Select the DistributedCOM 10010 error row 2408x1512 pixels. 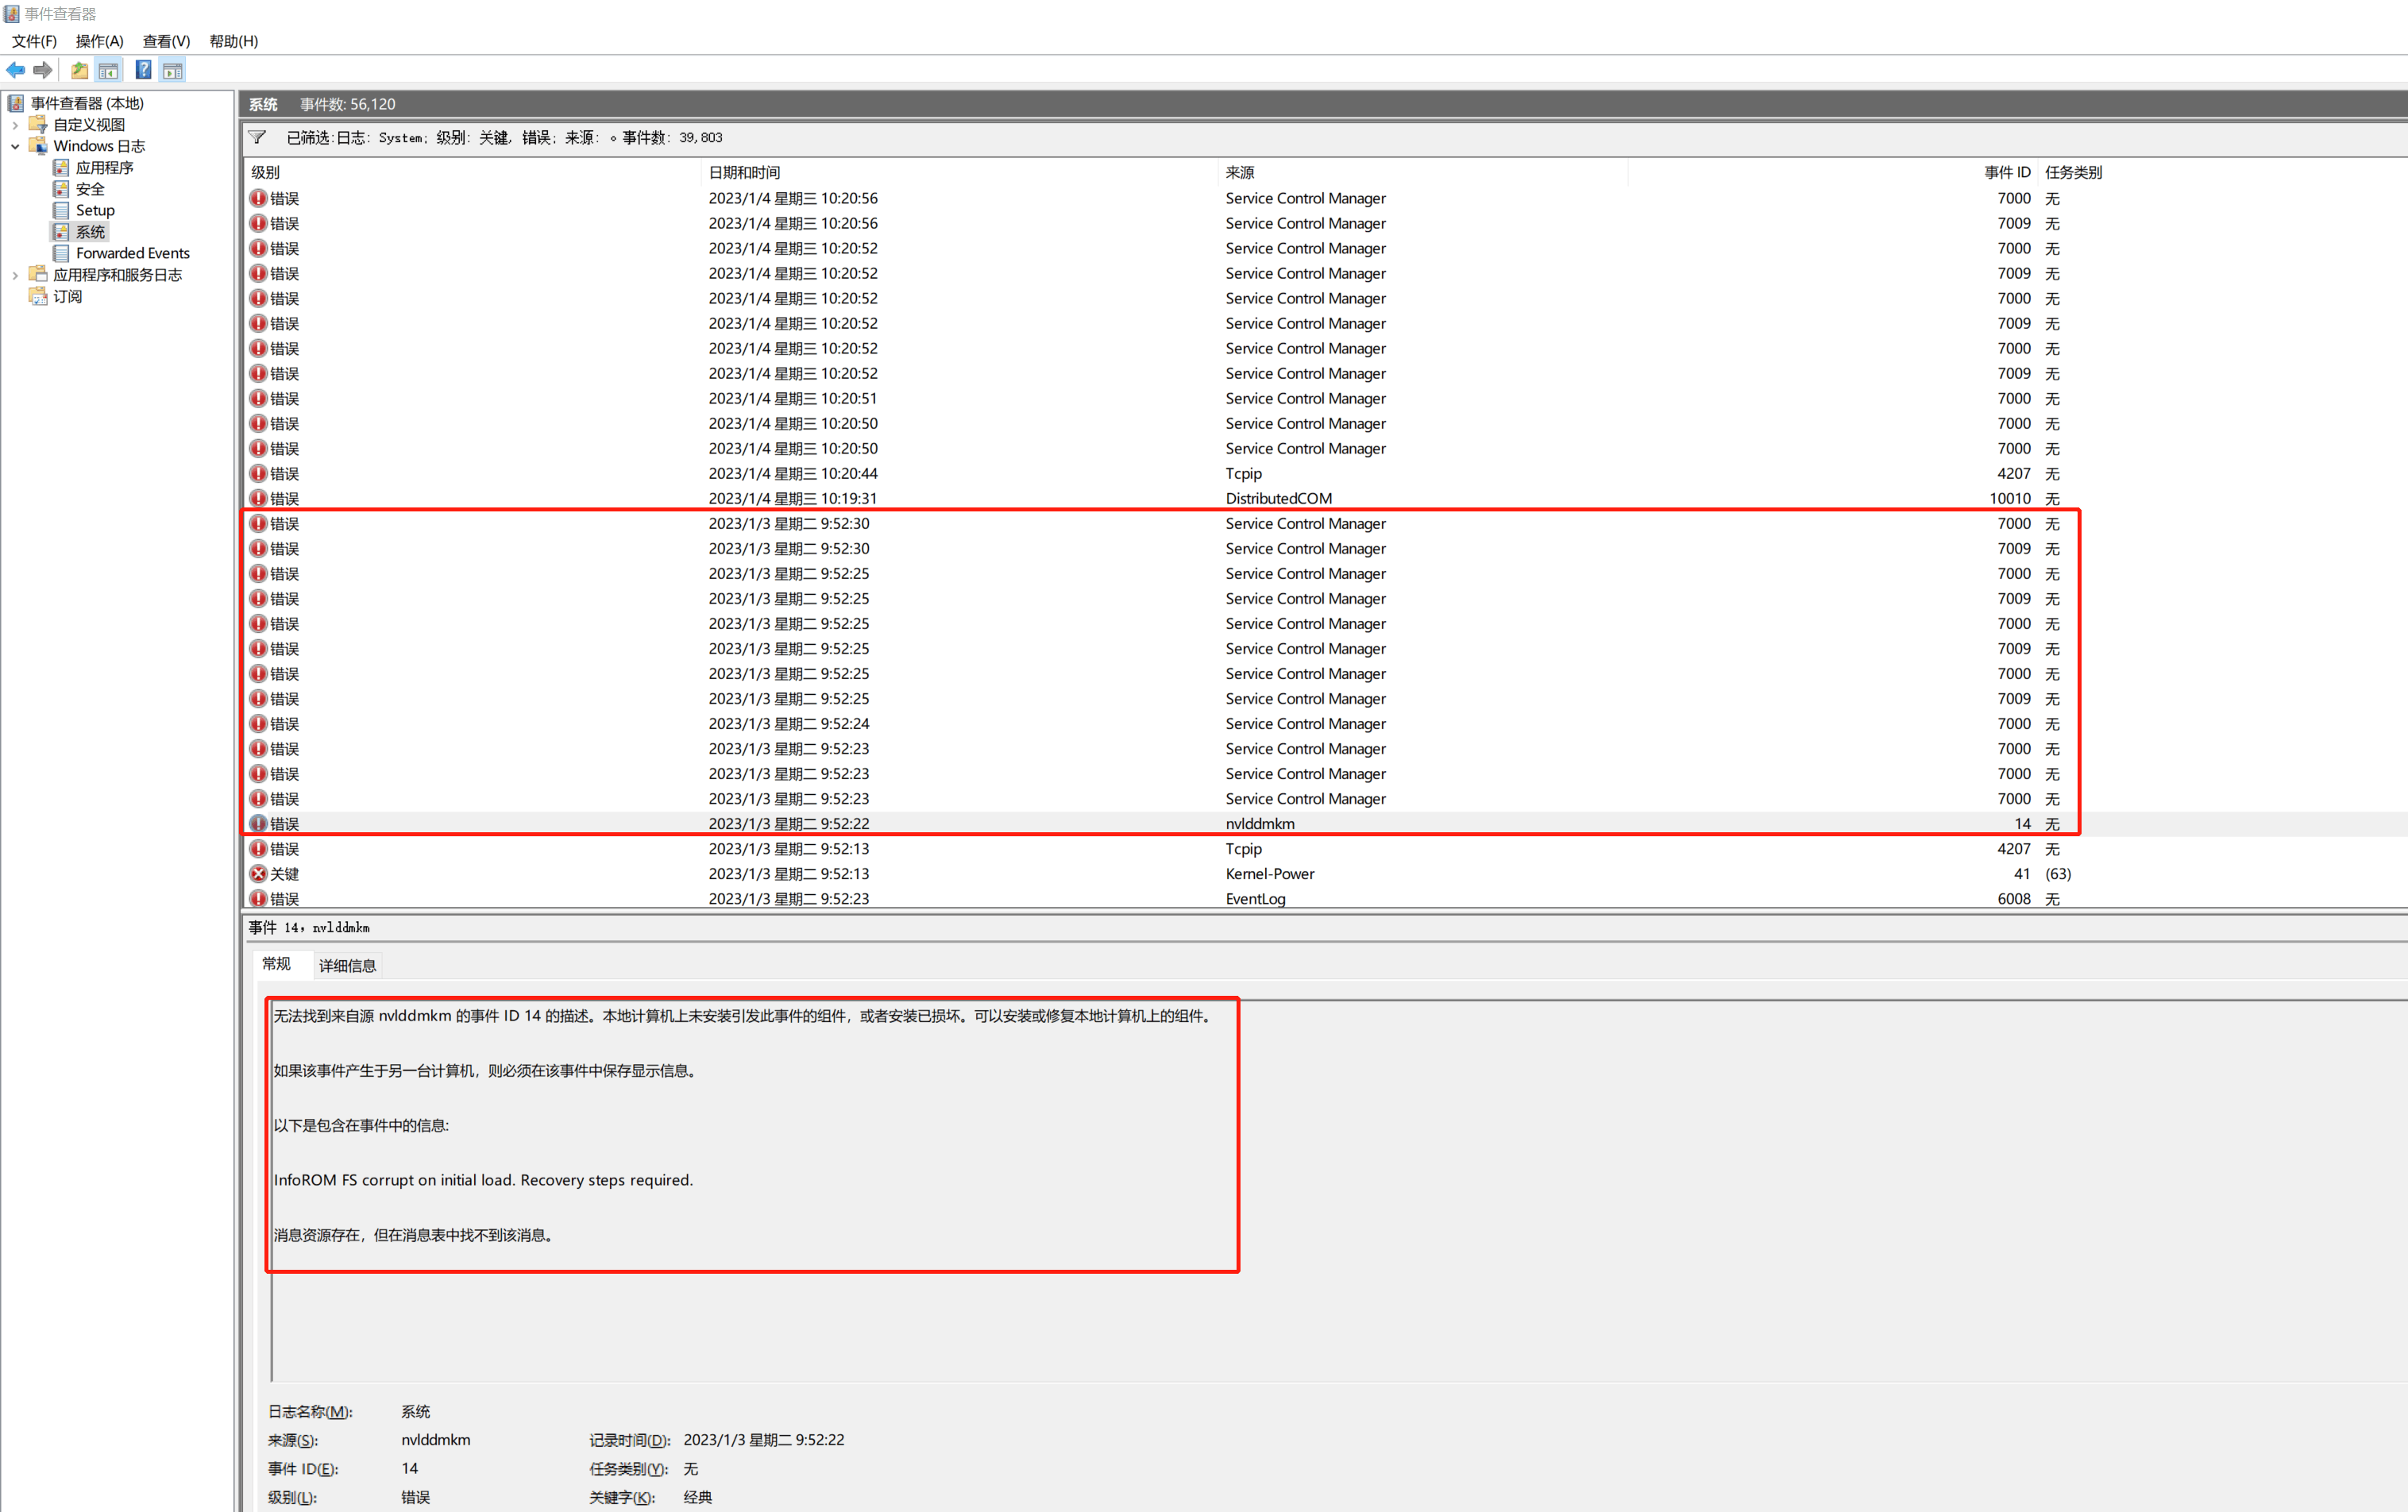[1278, 498]
